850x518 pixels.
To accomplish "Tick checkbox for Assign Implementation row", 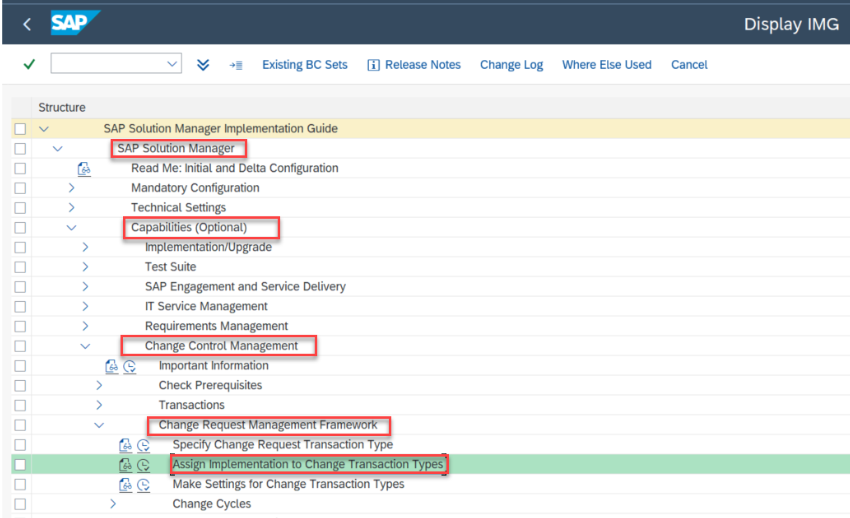I will tap(20, 465).
